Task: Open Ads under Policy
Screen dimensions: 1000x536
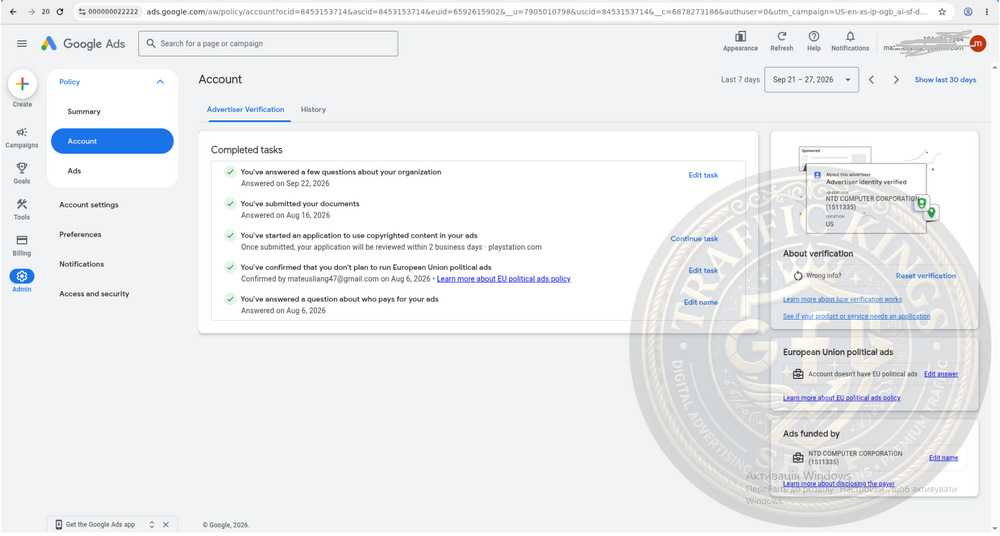Action: 75,171
